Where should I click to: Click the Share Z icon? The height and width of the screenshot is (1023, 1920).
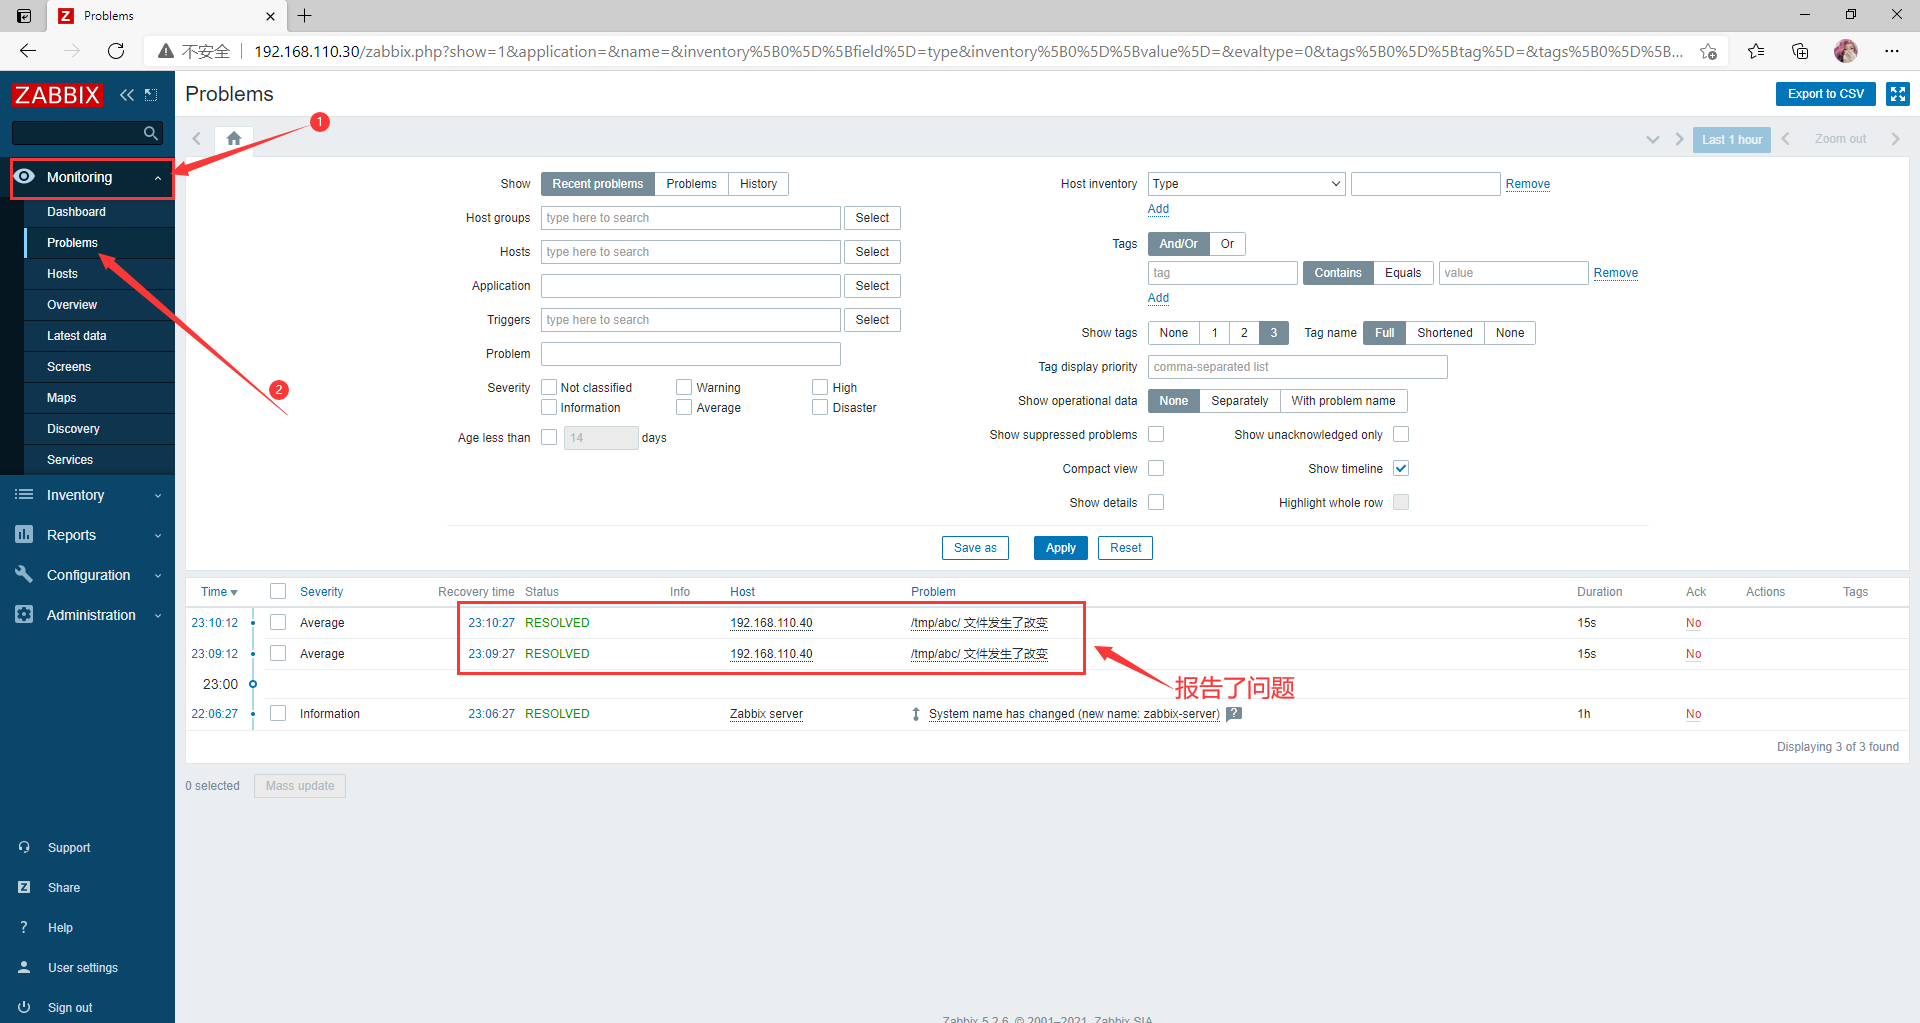tap(24, 887)
